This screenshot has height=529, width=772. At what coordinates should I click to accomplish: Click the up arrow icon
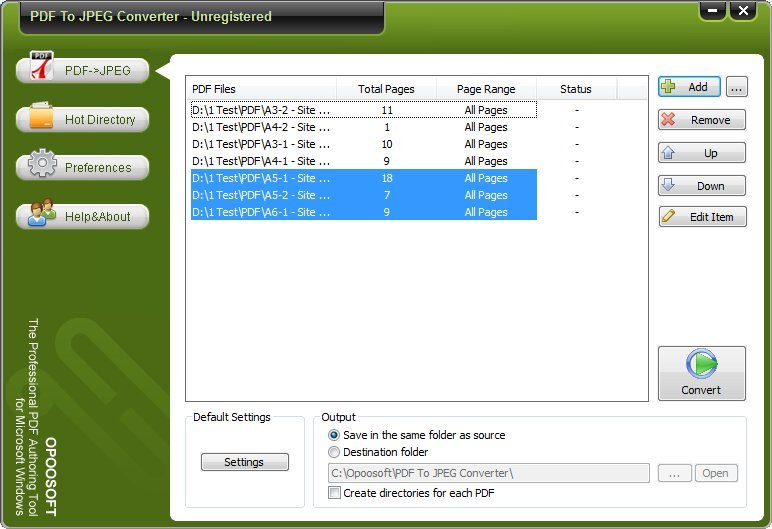[669, 152]
